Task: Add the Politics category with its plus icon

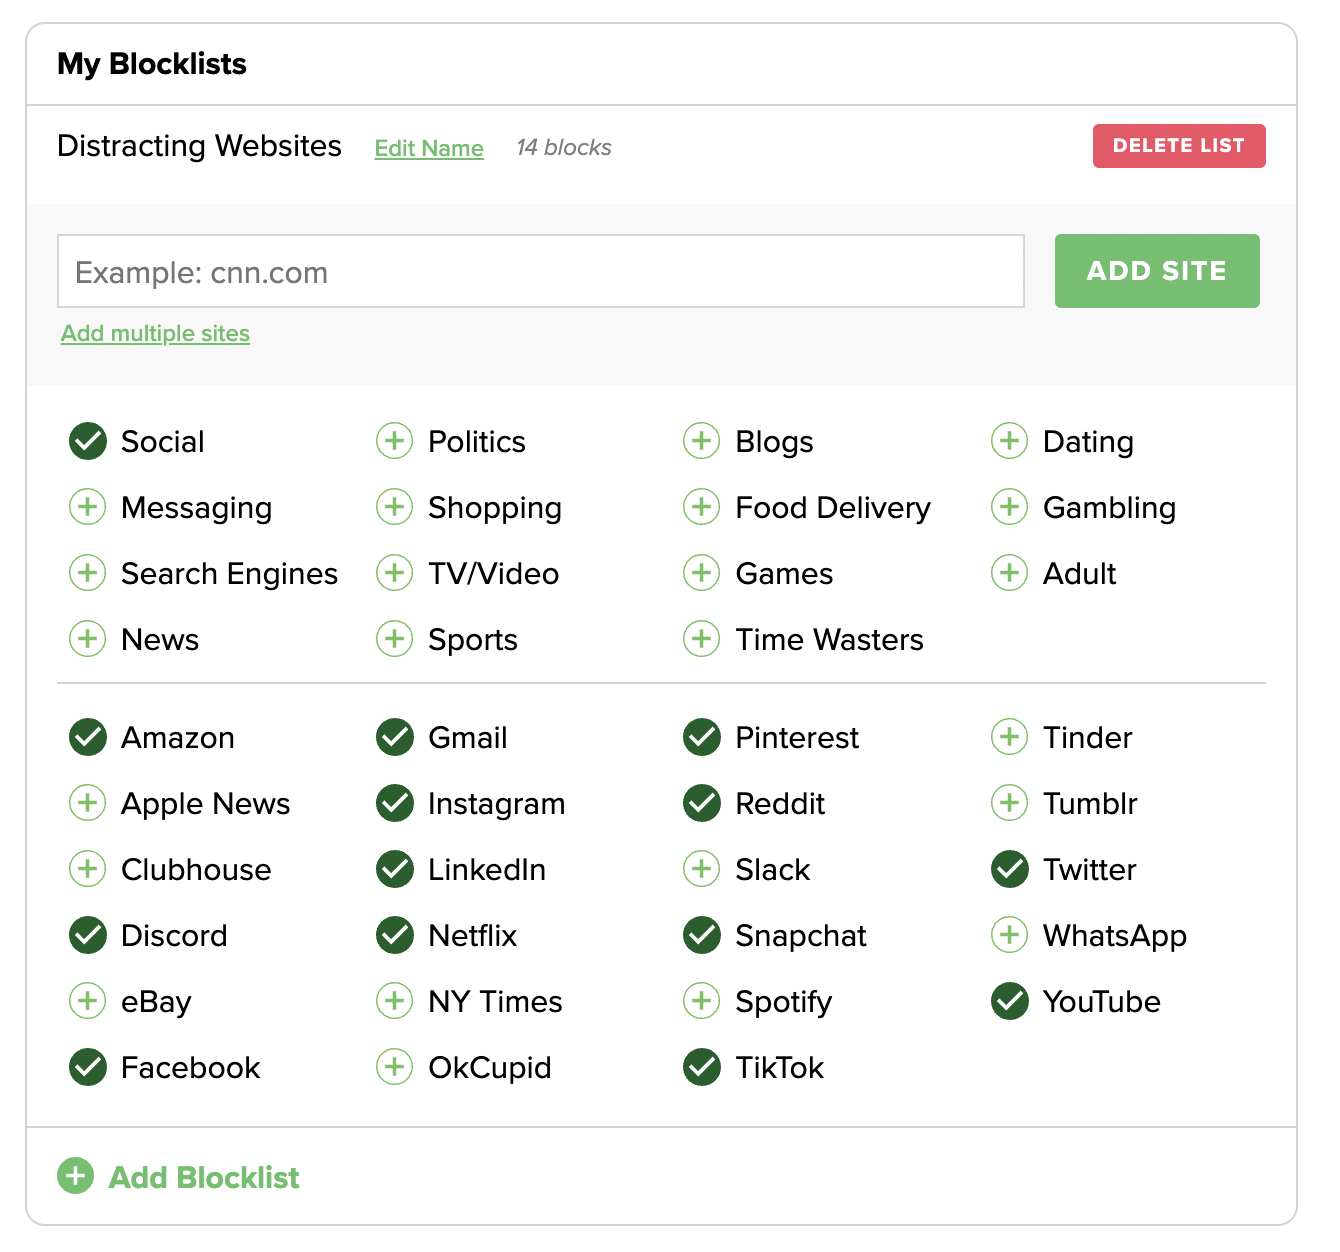Action: point(394,441)
